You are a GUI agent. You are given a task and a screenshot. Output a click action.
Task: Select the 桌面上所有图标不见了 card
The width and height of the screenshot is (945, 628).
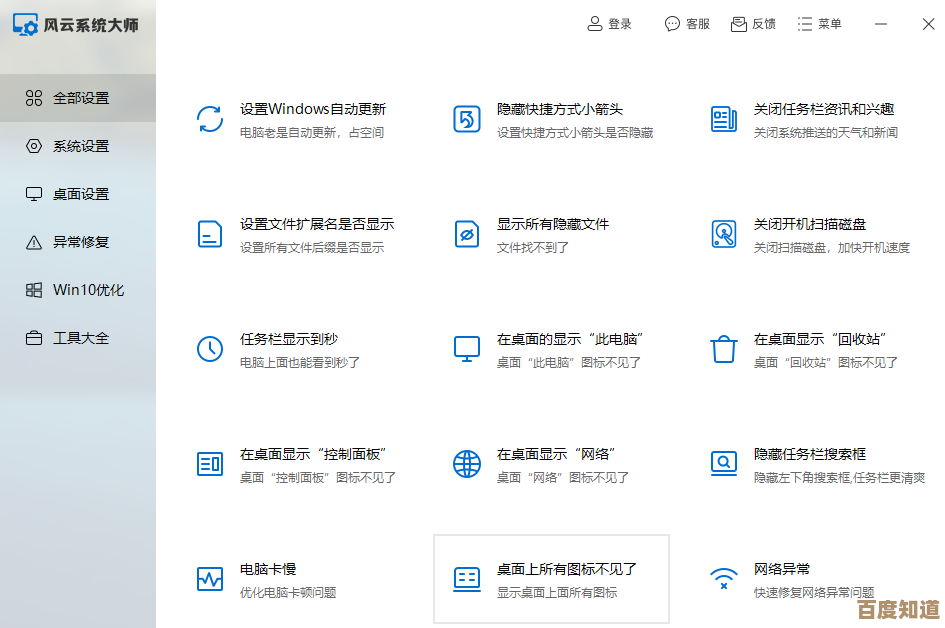coord(551,579)
